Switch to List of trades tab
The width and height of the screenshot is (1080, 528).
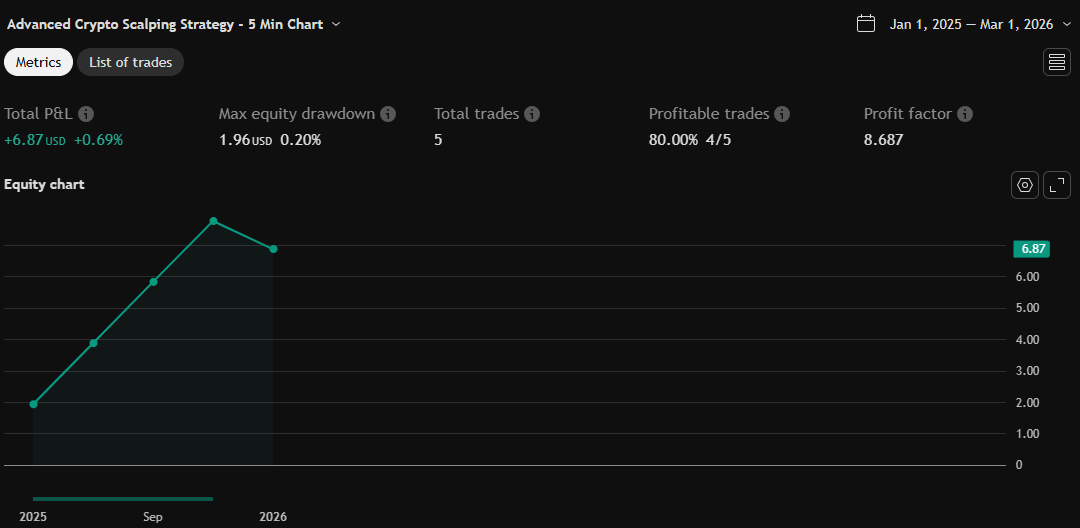click(130, 62)
